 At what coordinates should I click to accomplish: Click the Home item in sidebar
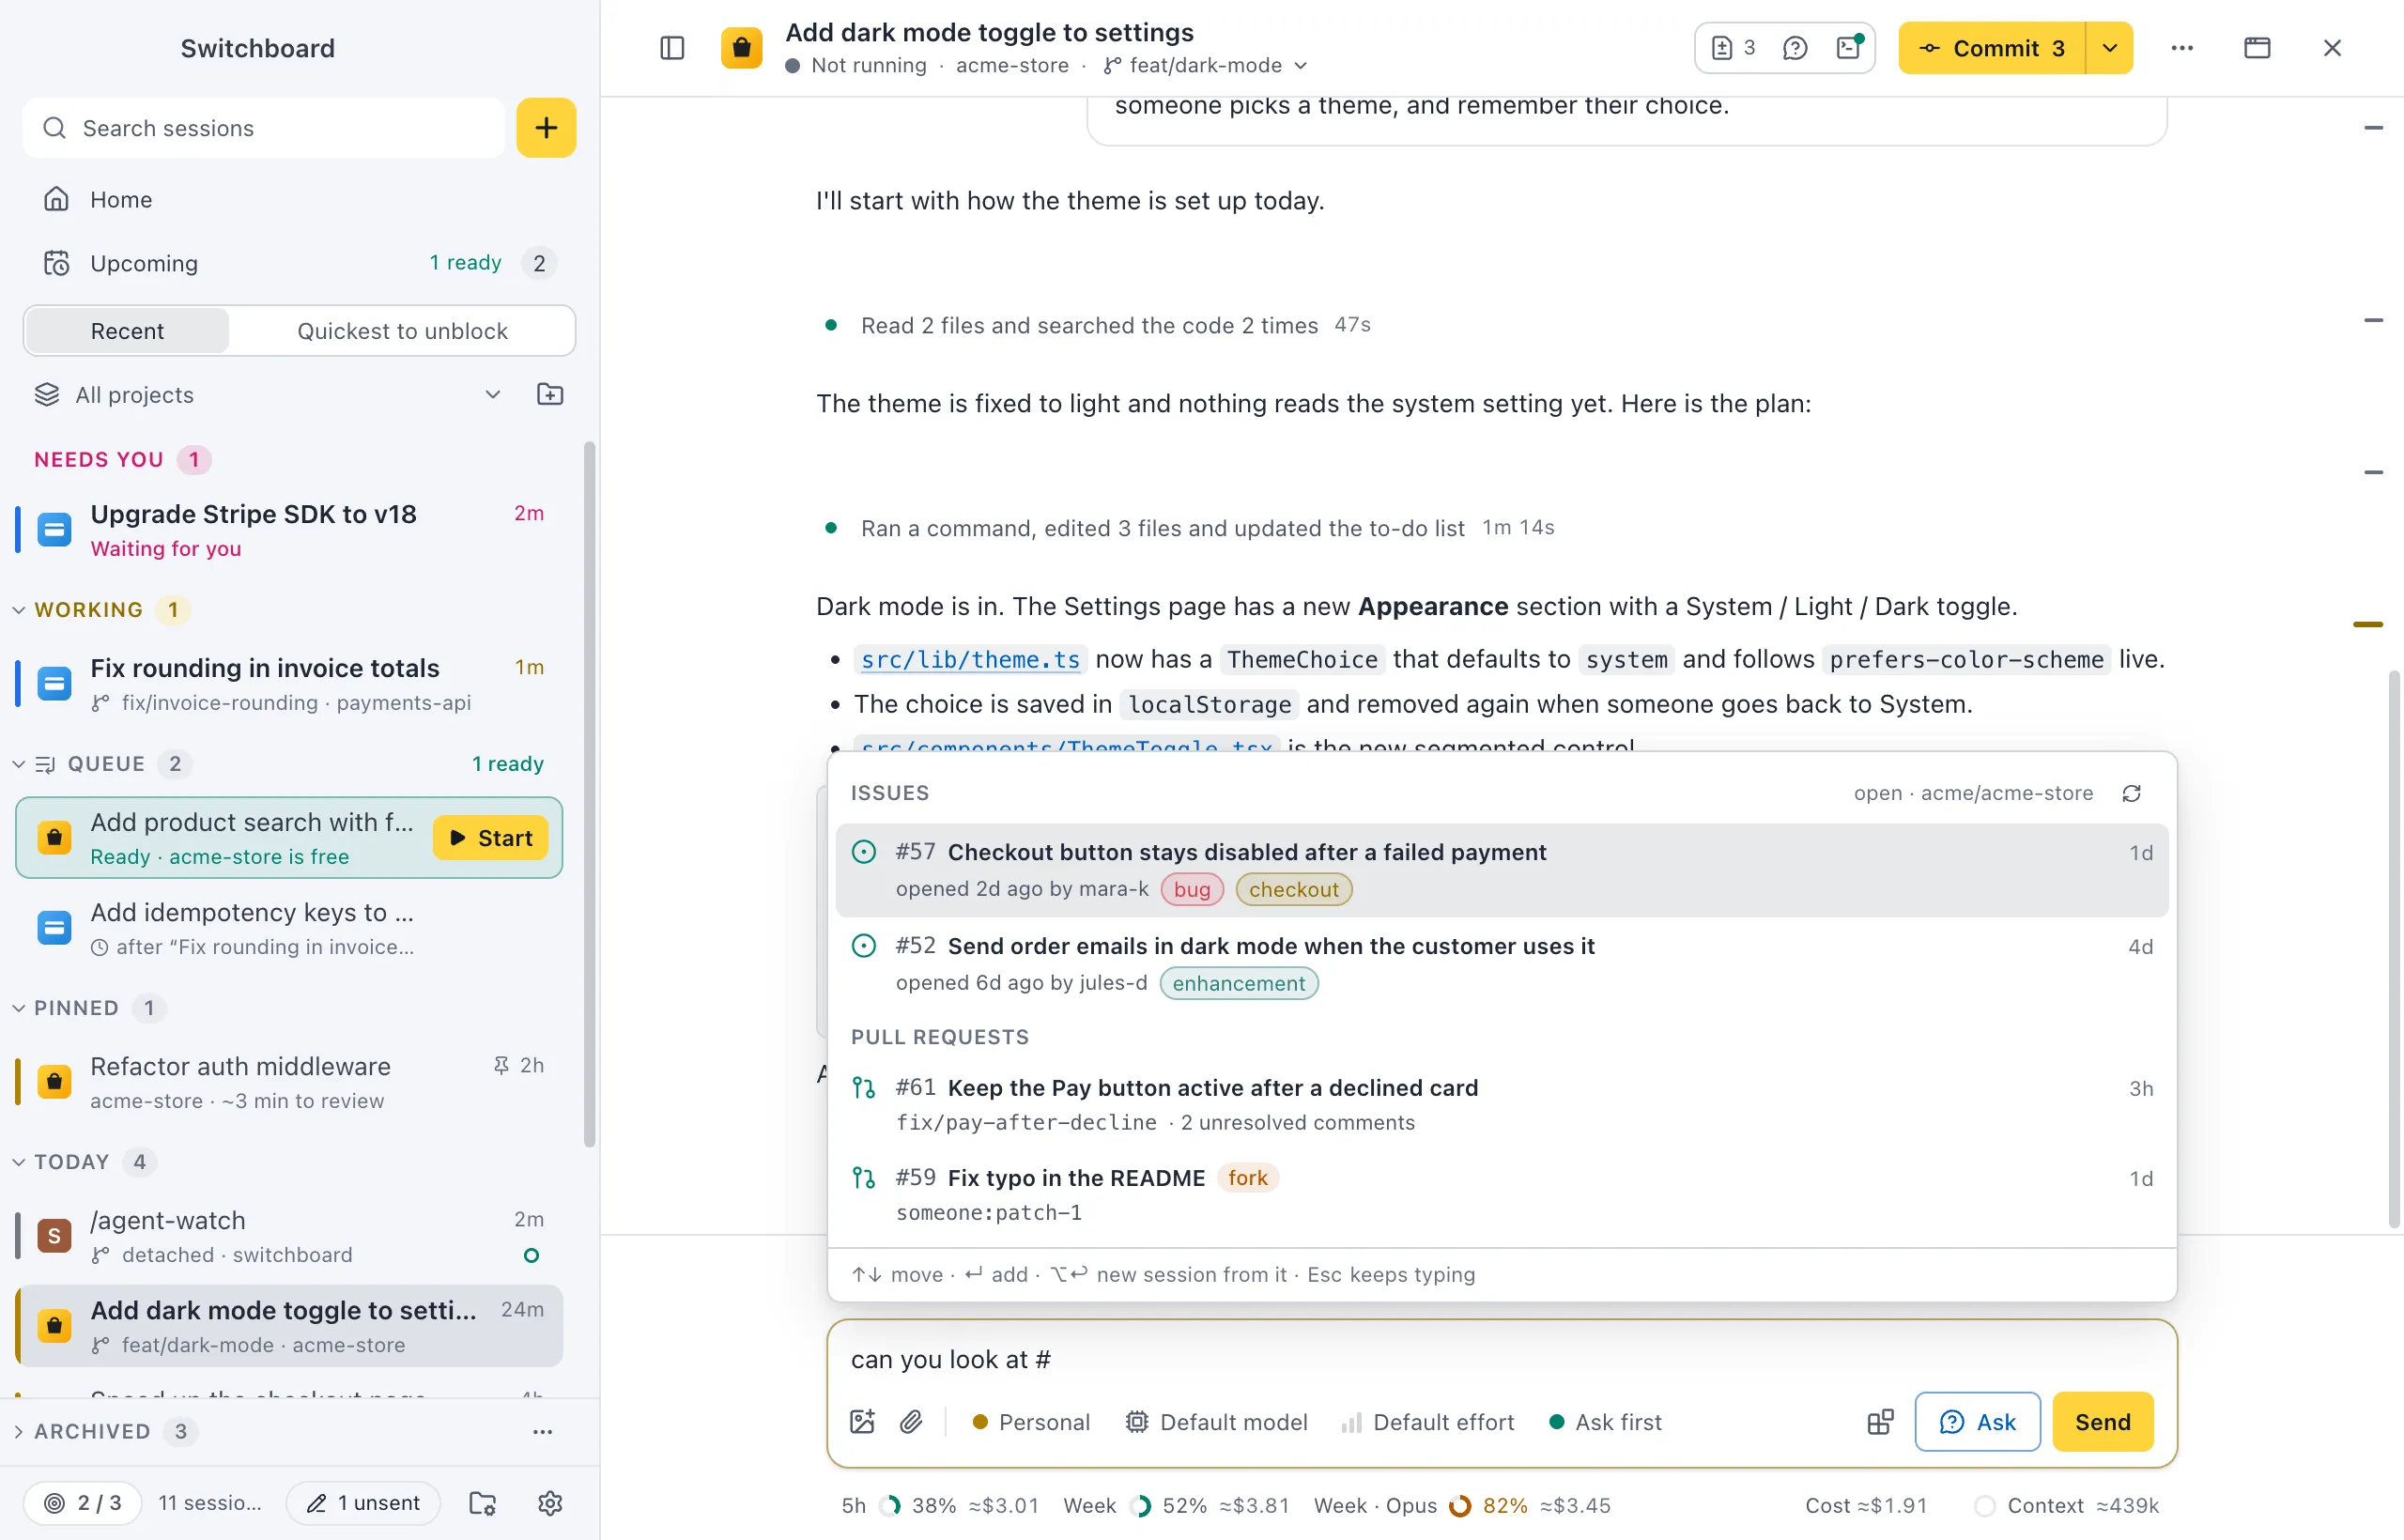pyautogui.click(x=298, y=199)
